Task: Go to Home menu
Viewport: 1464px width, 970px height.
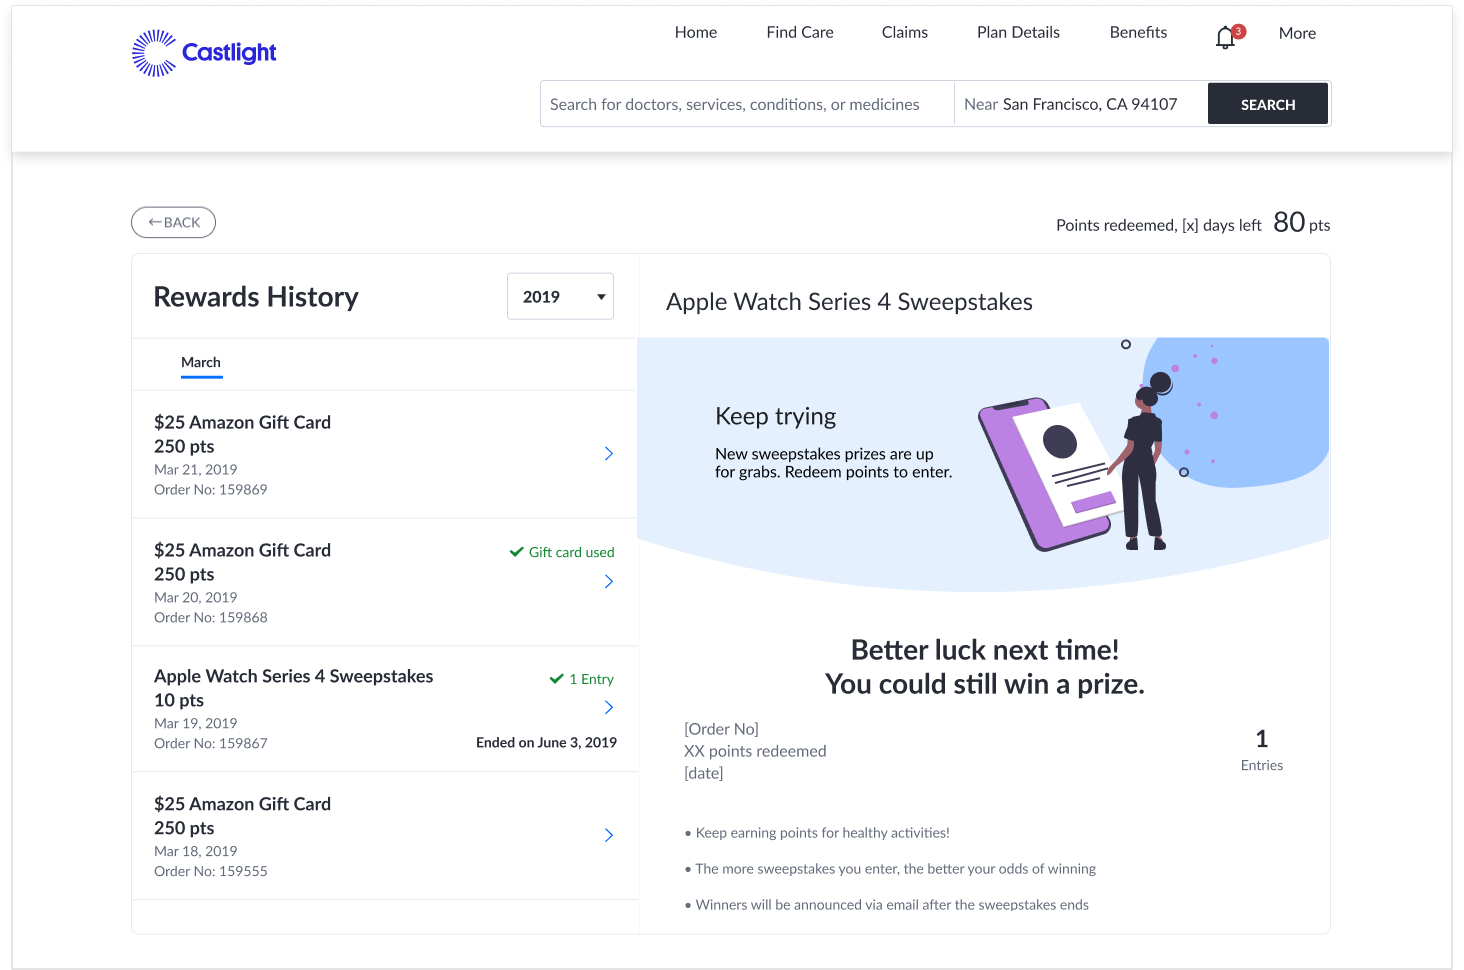Action: point(696,32)
